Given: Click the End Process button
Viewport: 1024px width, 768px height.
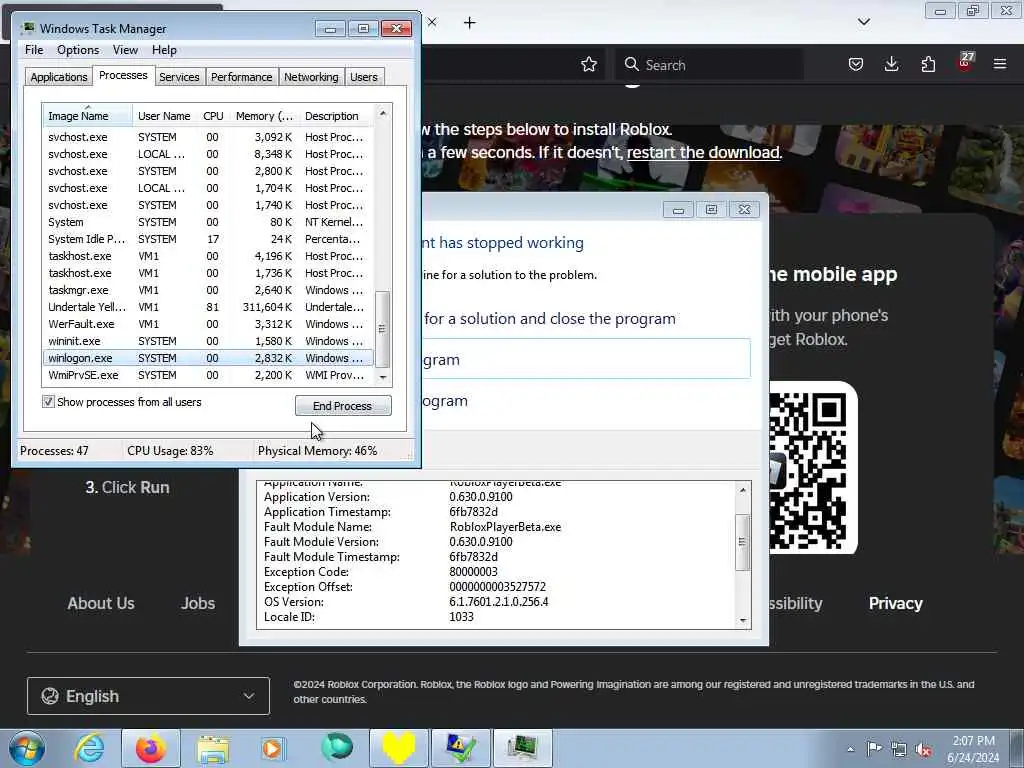Looking at the screenshot, I should pos(343,406).
